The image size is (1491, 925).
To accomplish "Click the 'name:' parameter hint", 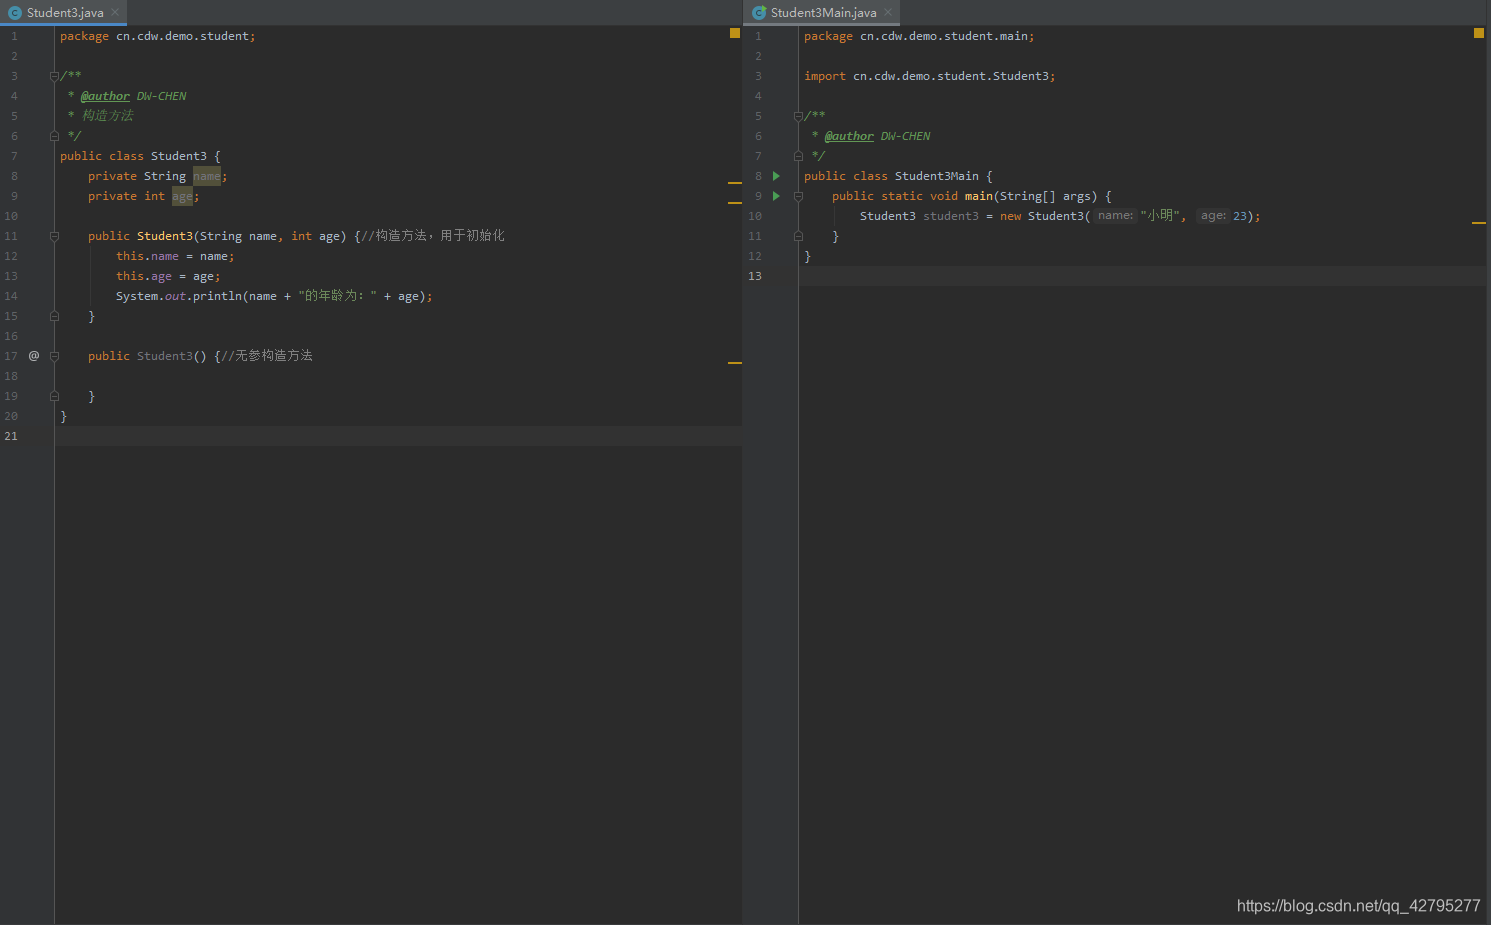I will [1115, 215].
